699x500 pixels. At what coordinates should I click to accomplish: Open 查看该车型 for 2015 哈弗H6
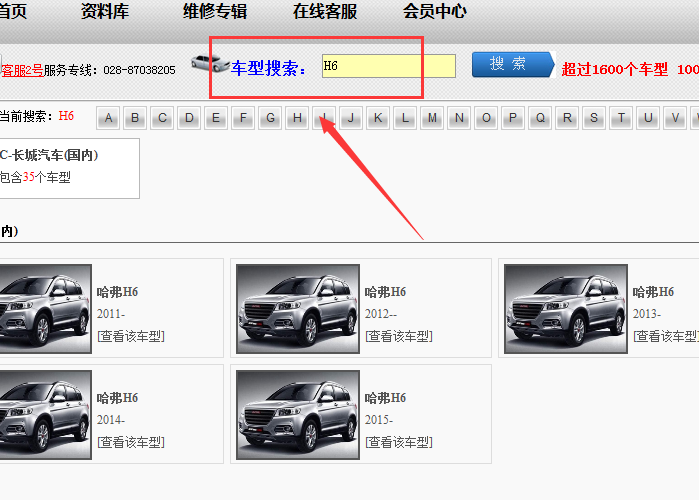399,442
